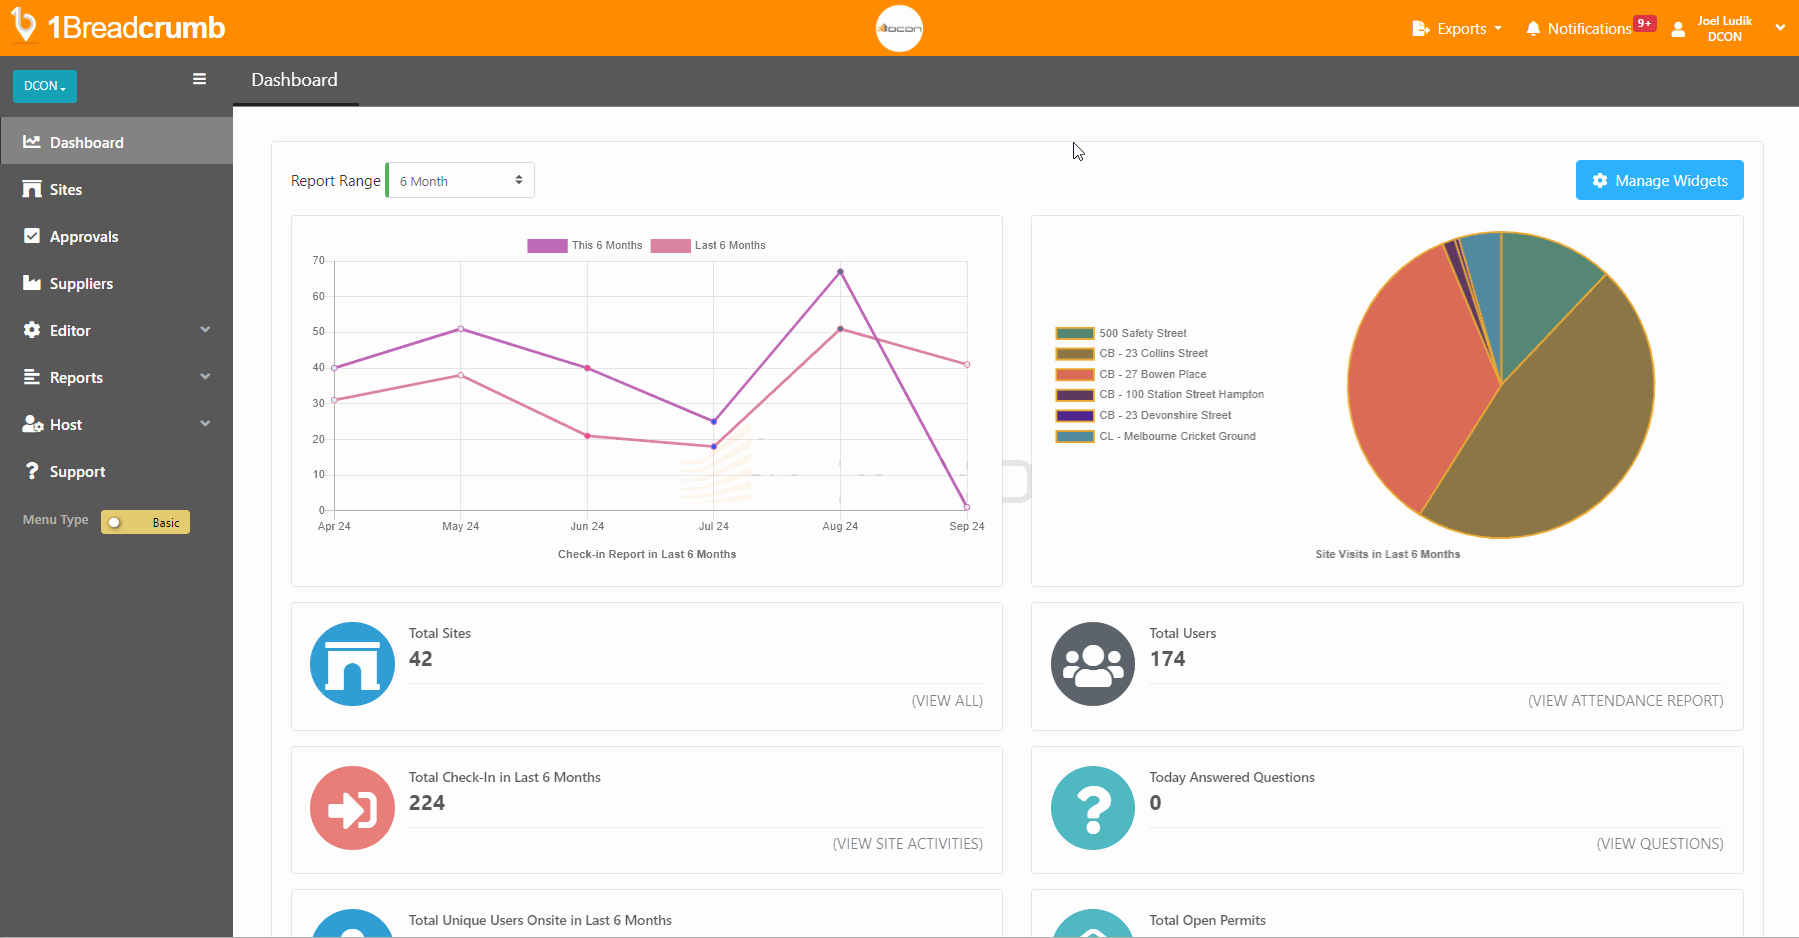This screenshot has height=938, width=1799.
Task: Select the Sites icon in sidebar
Action: pyautogui.click(x=32, y=189)
